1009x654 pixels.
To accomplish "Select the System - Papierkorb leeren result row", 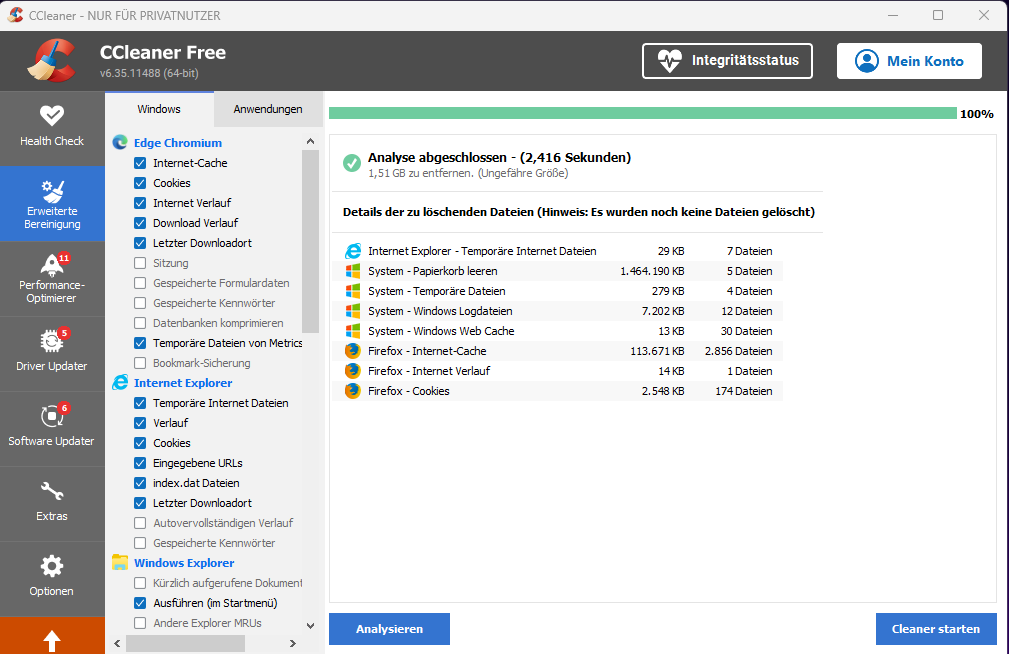I will click(557, 271).
